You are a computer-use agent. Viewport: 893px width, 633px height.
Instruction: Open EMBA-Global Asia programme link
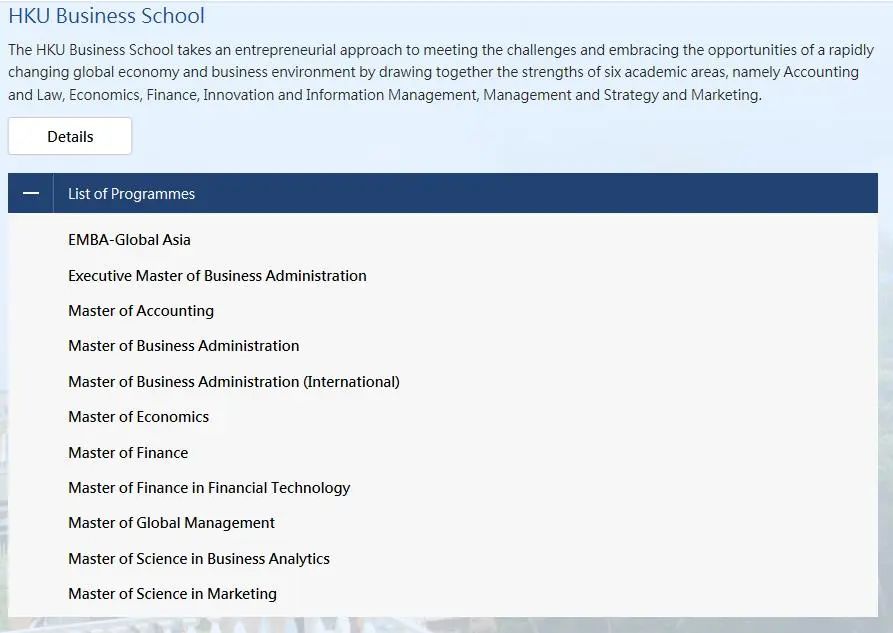click(x=129, y=240)
